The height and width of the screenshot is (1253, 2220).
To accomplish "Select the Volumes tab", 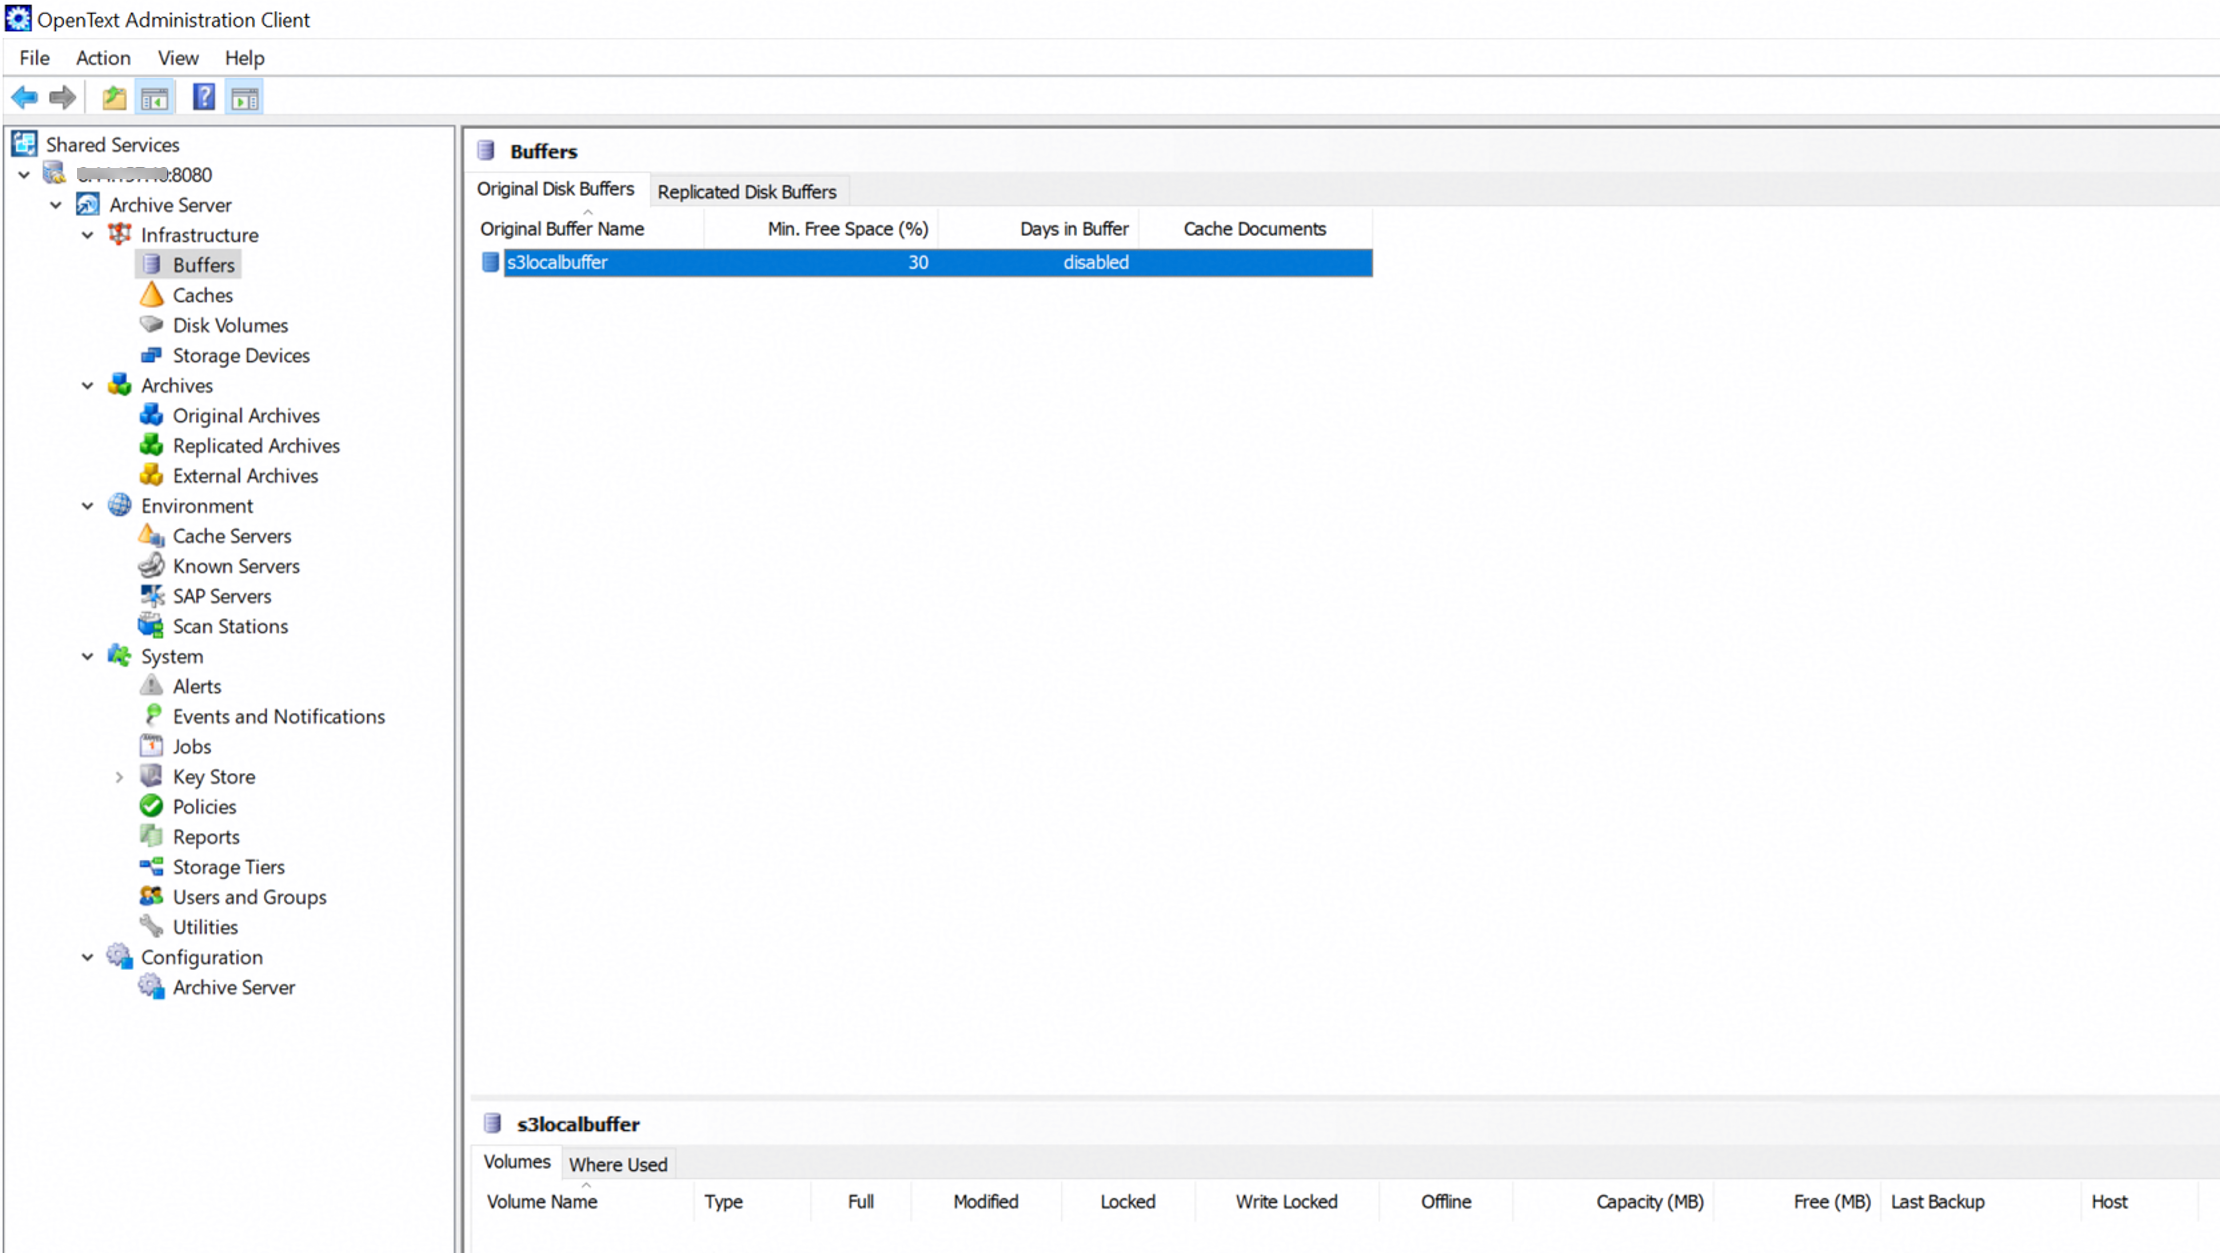I will 517,1162.
